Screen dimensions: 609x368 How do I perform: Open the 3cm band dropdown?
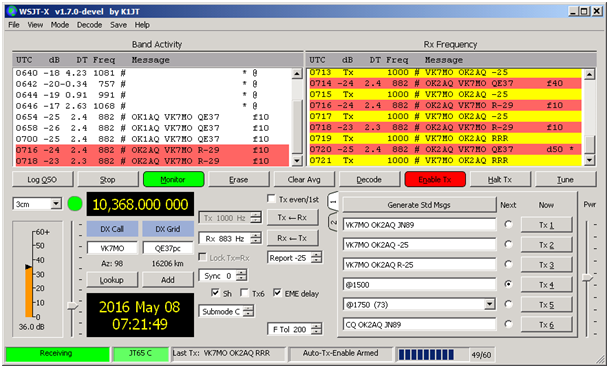(x=56, y=204)
